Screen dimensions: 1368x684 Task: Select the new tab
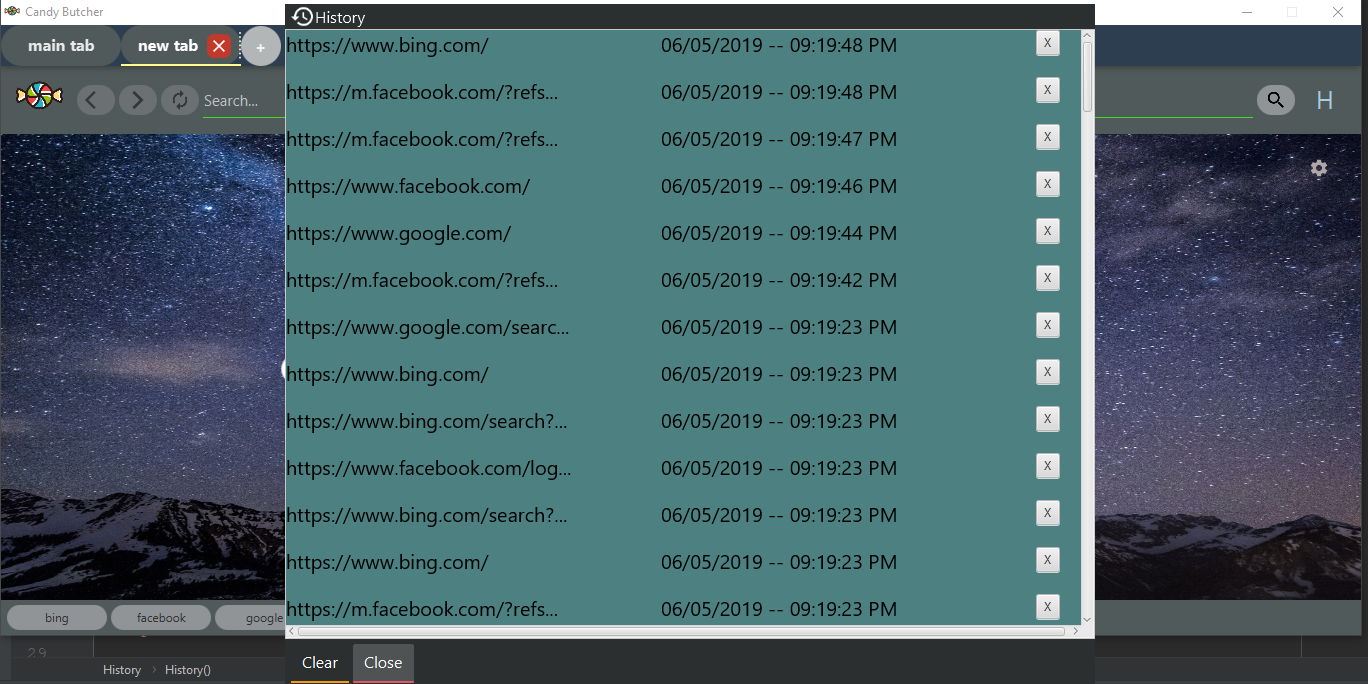coord(167,46)
